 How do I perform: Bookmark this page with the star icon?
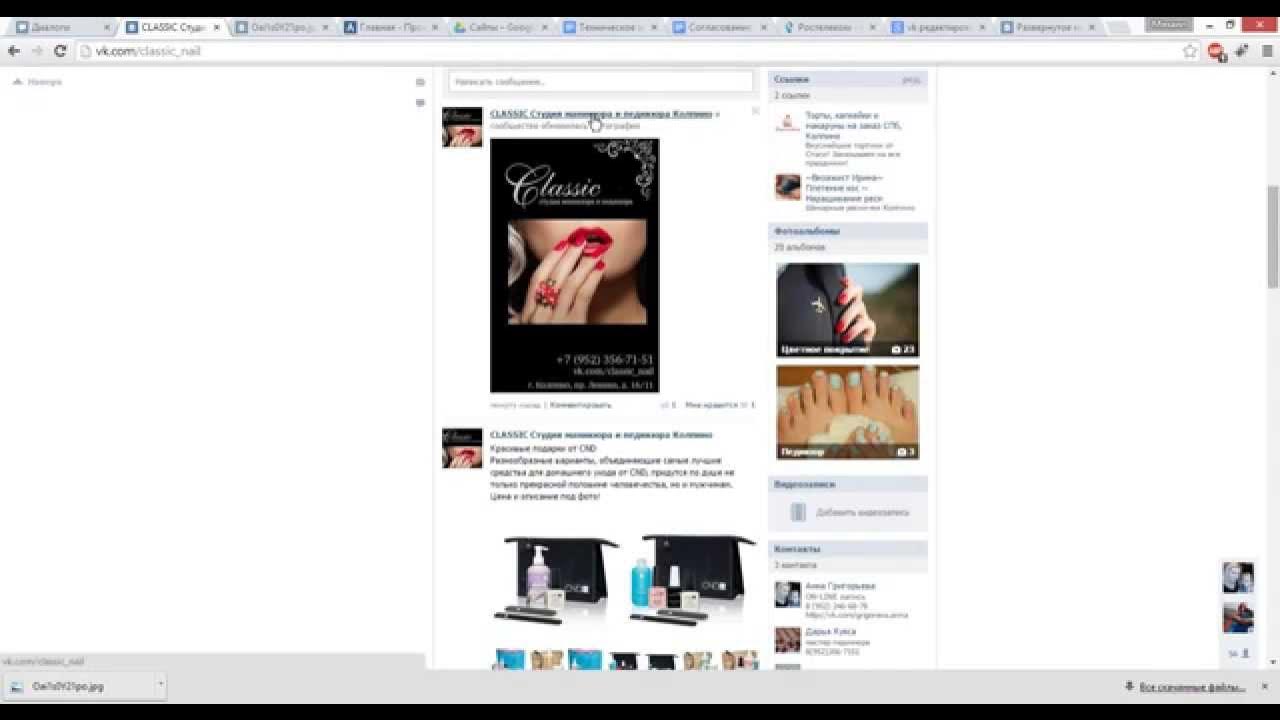point(1190,51)
